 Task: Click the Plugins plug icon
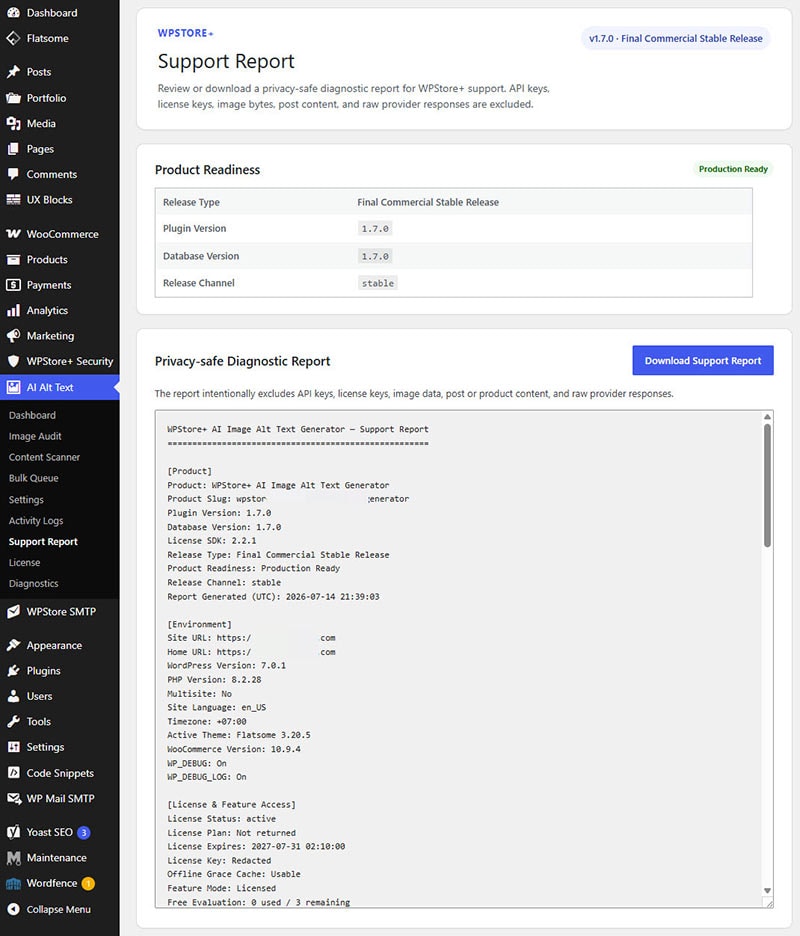[x=13, y=671]
